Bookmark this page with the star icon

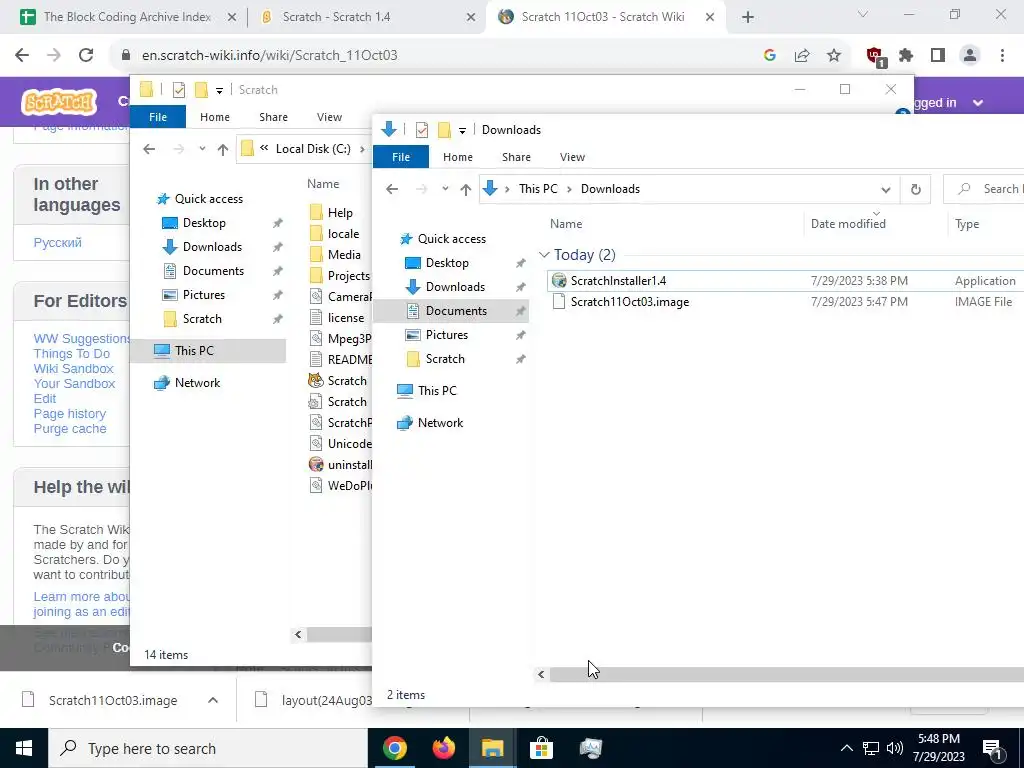[834, 56]
